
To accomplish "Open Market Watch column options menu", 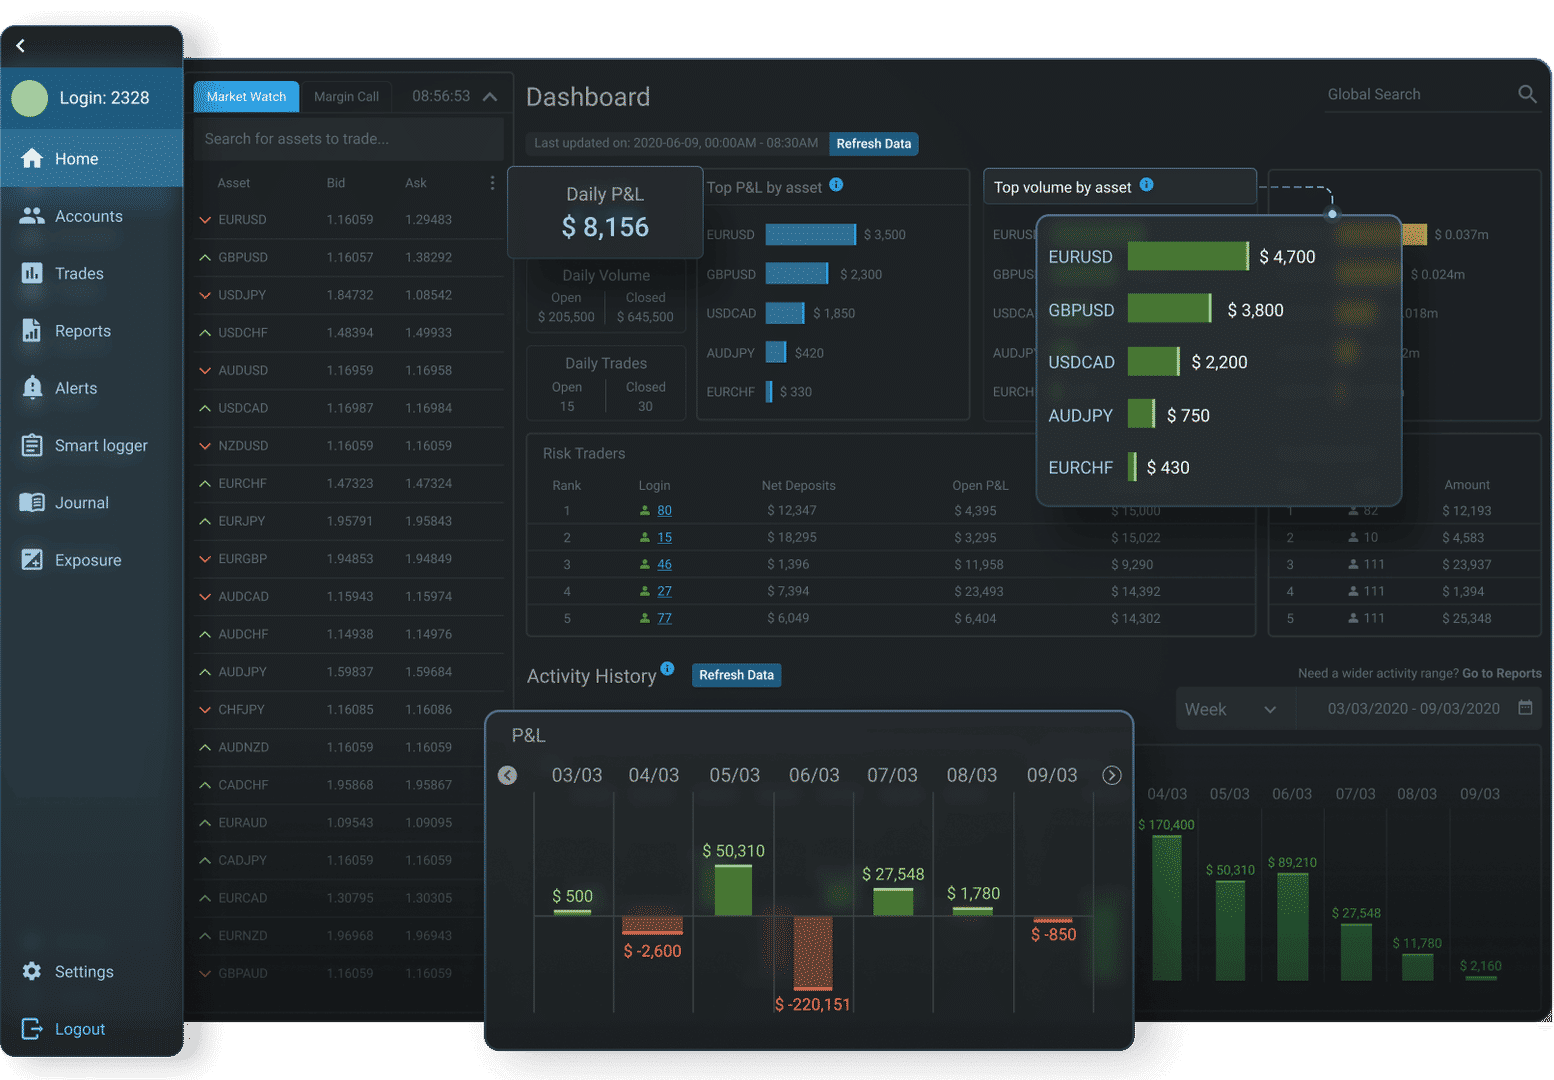I will 492,183.
